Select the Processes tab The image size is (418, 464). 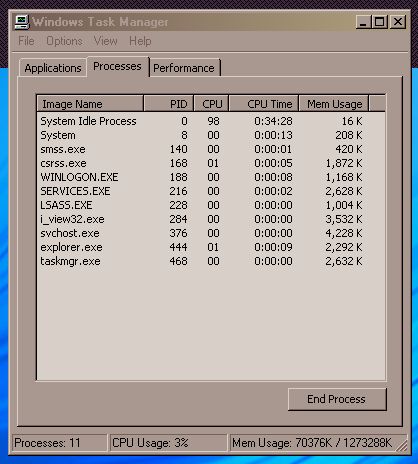tap(117, 66)
